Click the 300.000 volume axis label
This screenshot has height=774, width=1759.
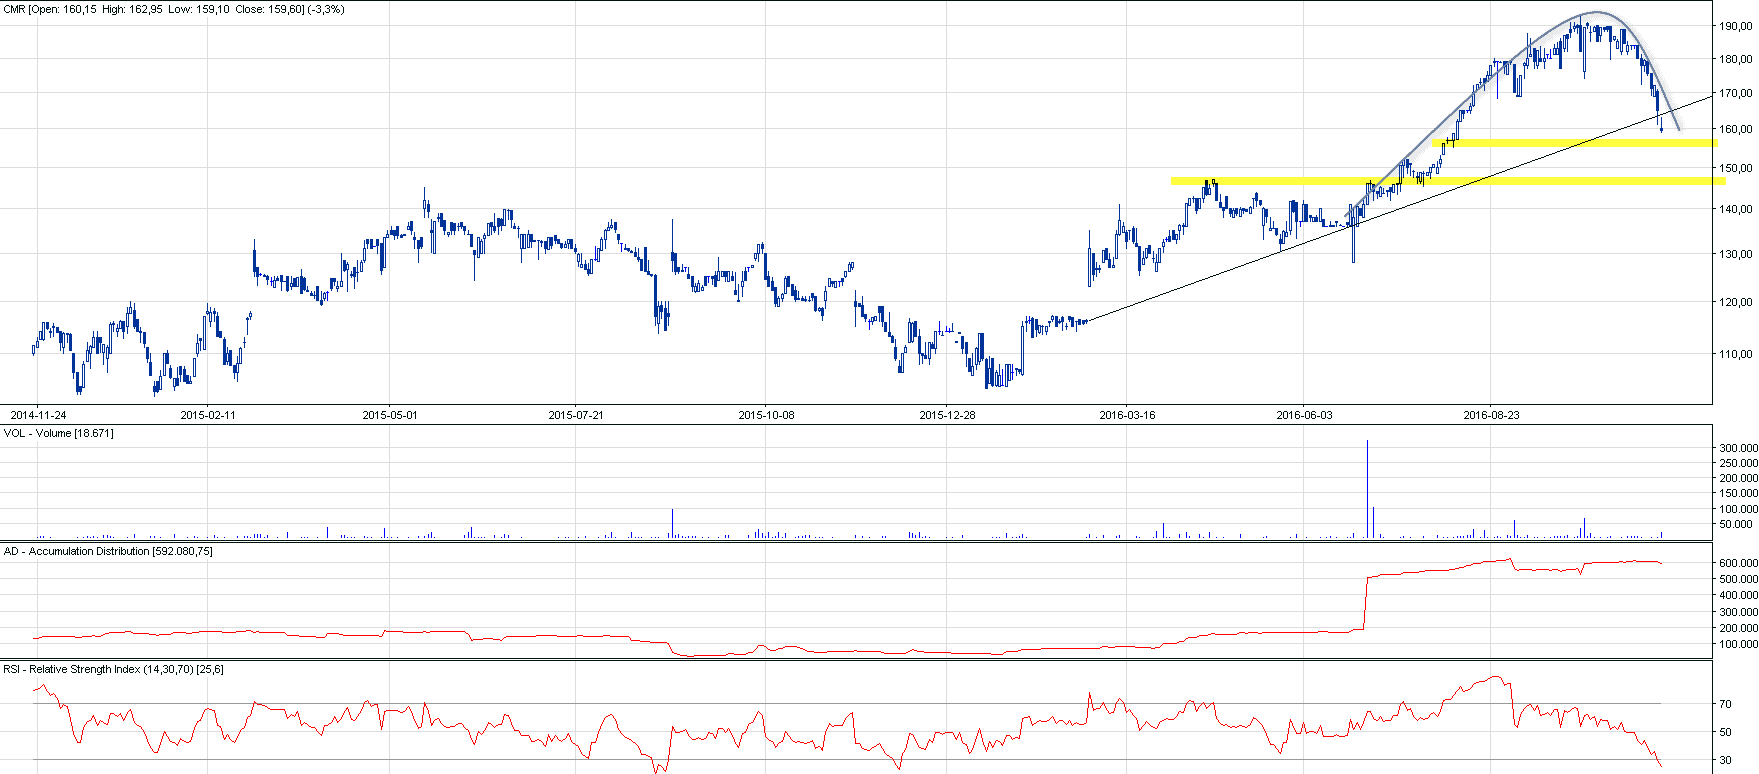[1738, 449]
